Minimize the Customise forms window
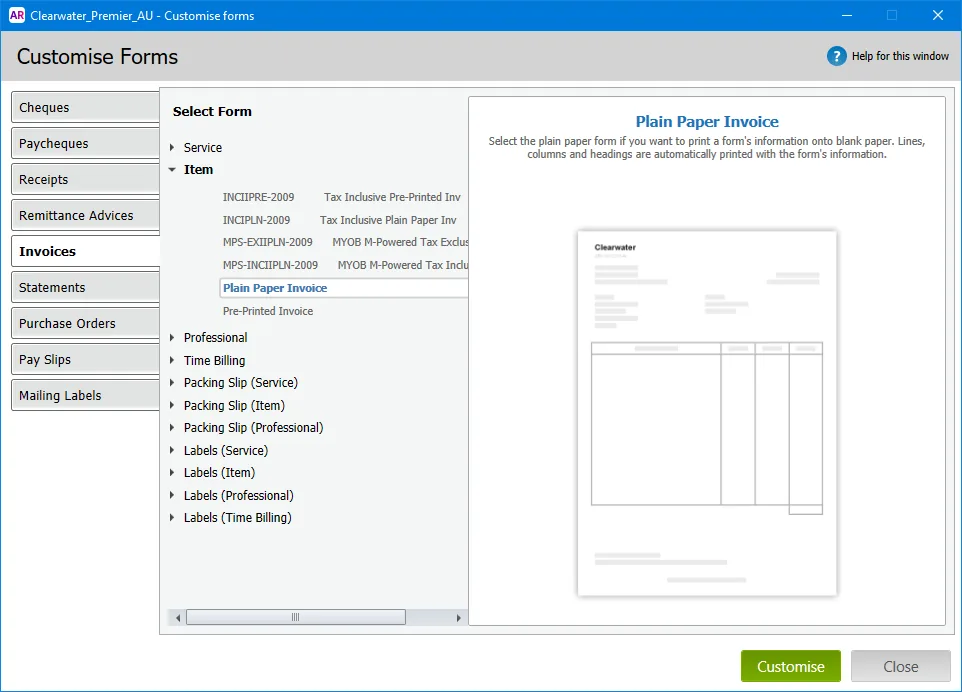This screenshot has height=692, width=962. pyautogui.click(x=847, y=15)
